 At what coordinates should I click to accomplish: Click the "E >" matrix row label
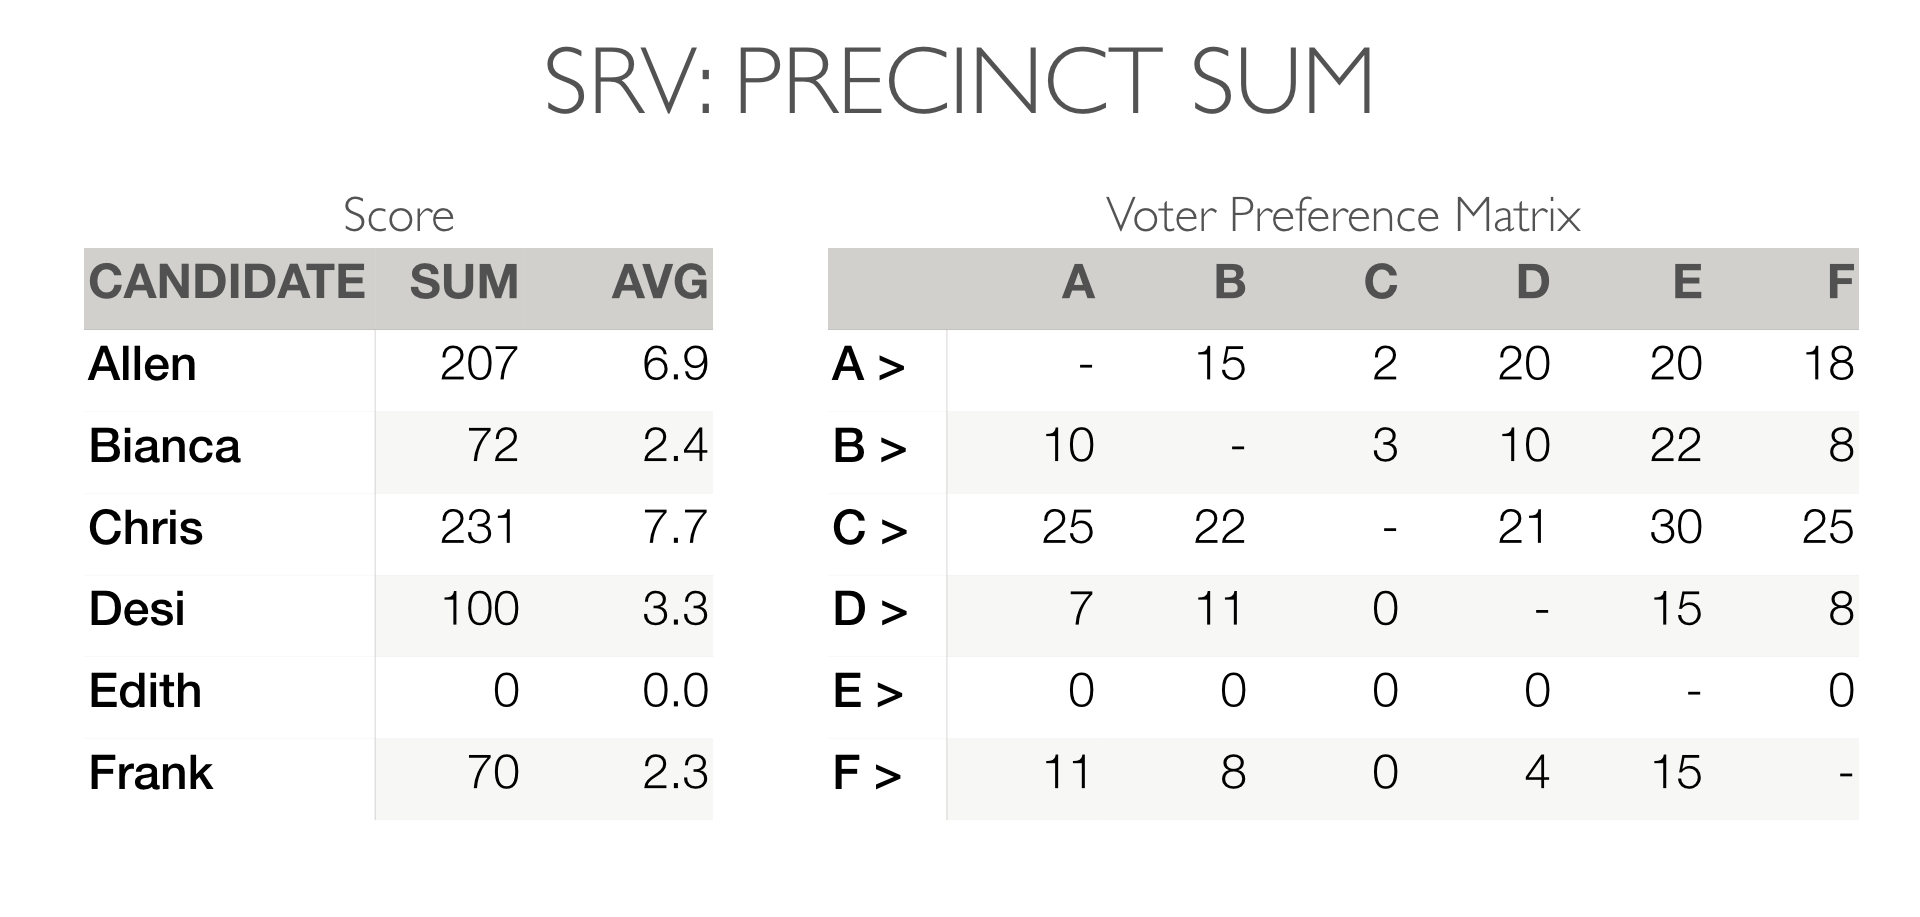[x=867, y=691]
